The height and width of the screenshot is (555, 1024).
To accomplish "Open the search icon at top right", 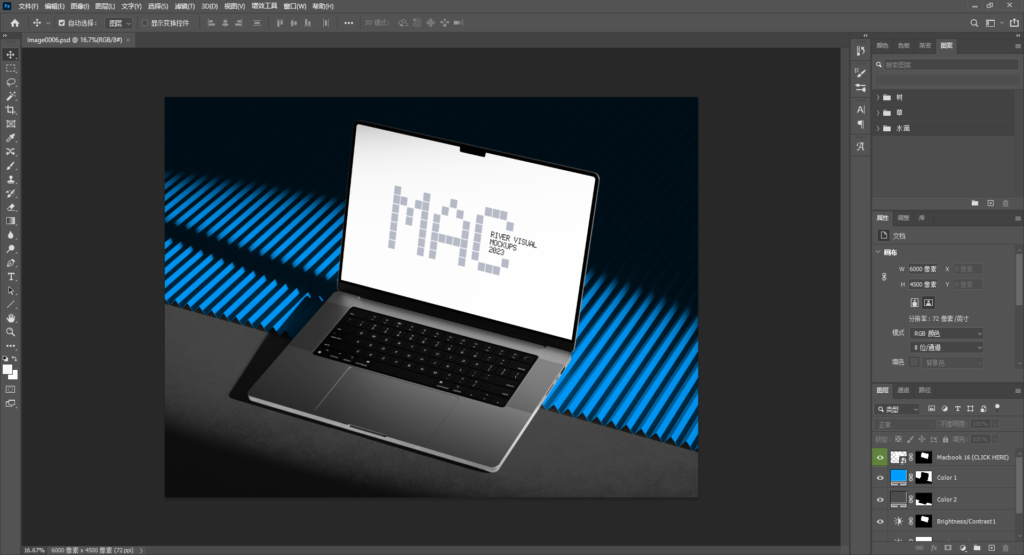I will [x=974, y=23].
